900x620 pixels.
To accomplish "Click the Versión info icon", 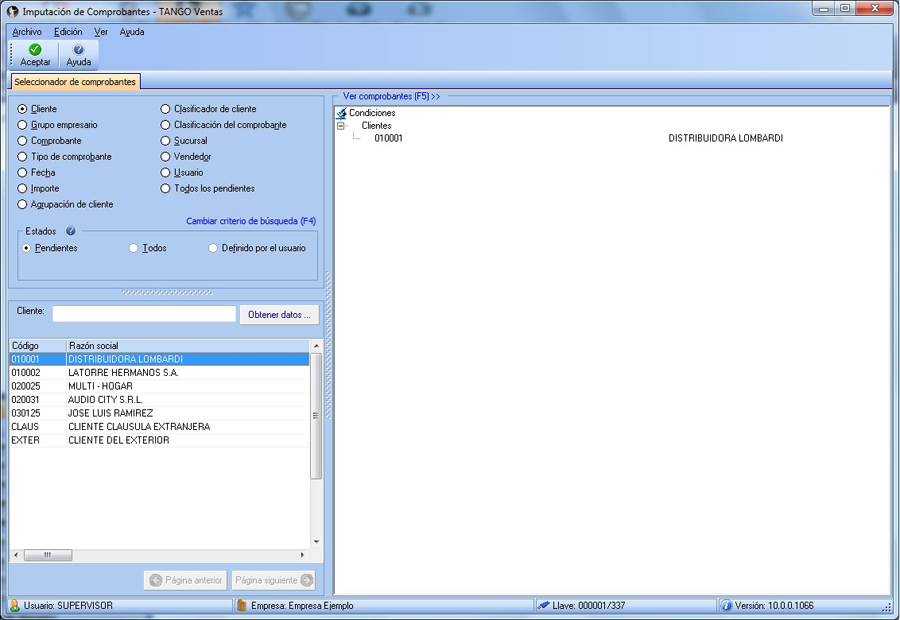I will 727,606.
